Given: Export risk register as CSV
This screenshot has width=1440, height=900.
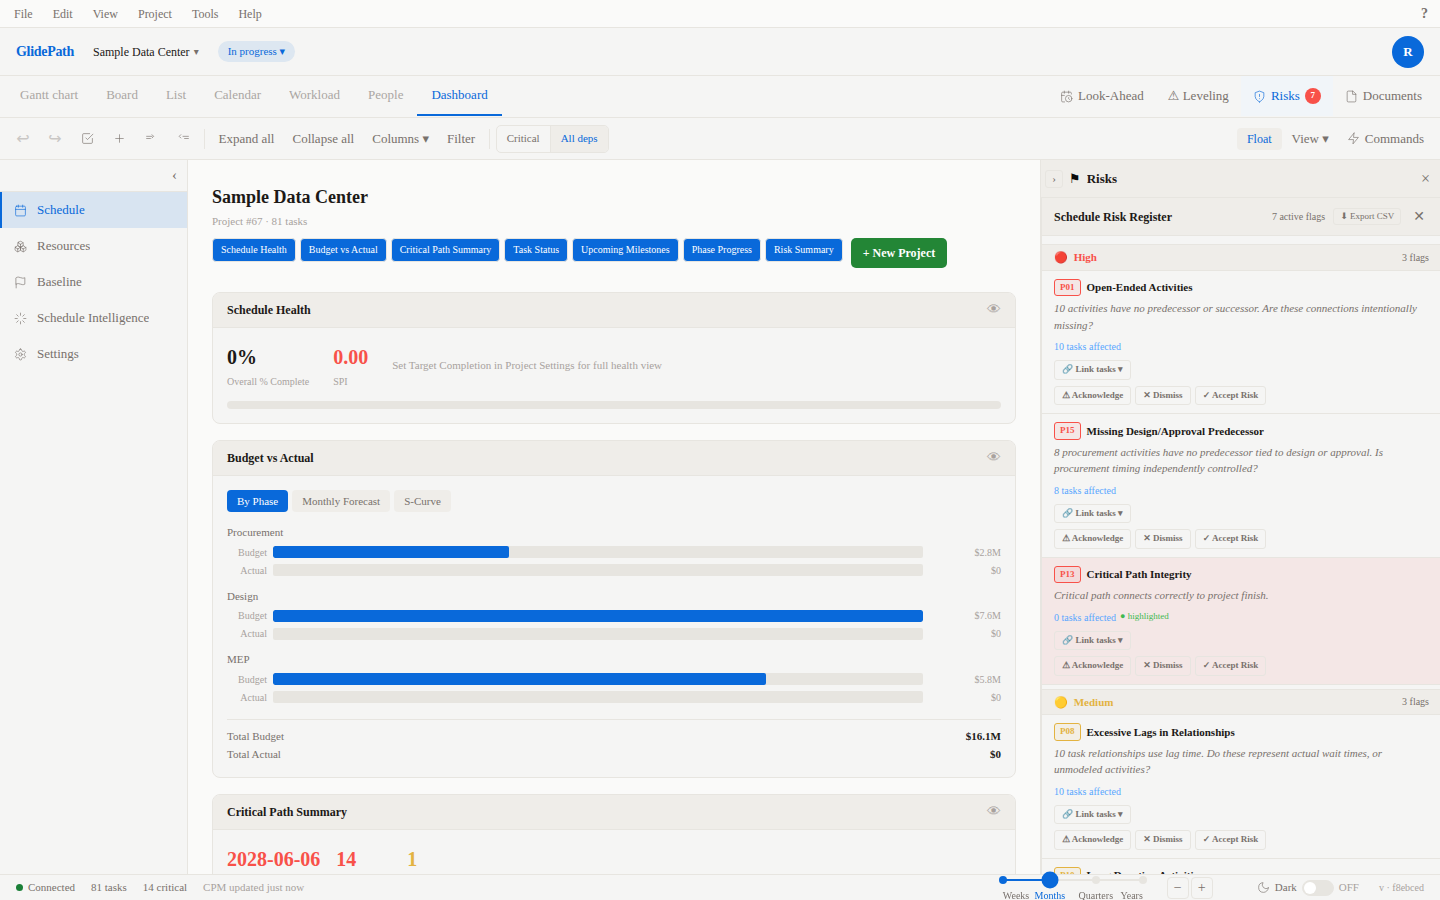Looking at the screenshot, I should tap(1367, 216).
